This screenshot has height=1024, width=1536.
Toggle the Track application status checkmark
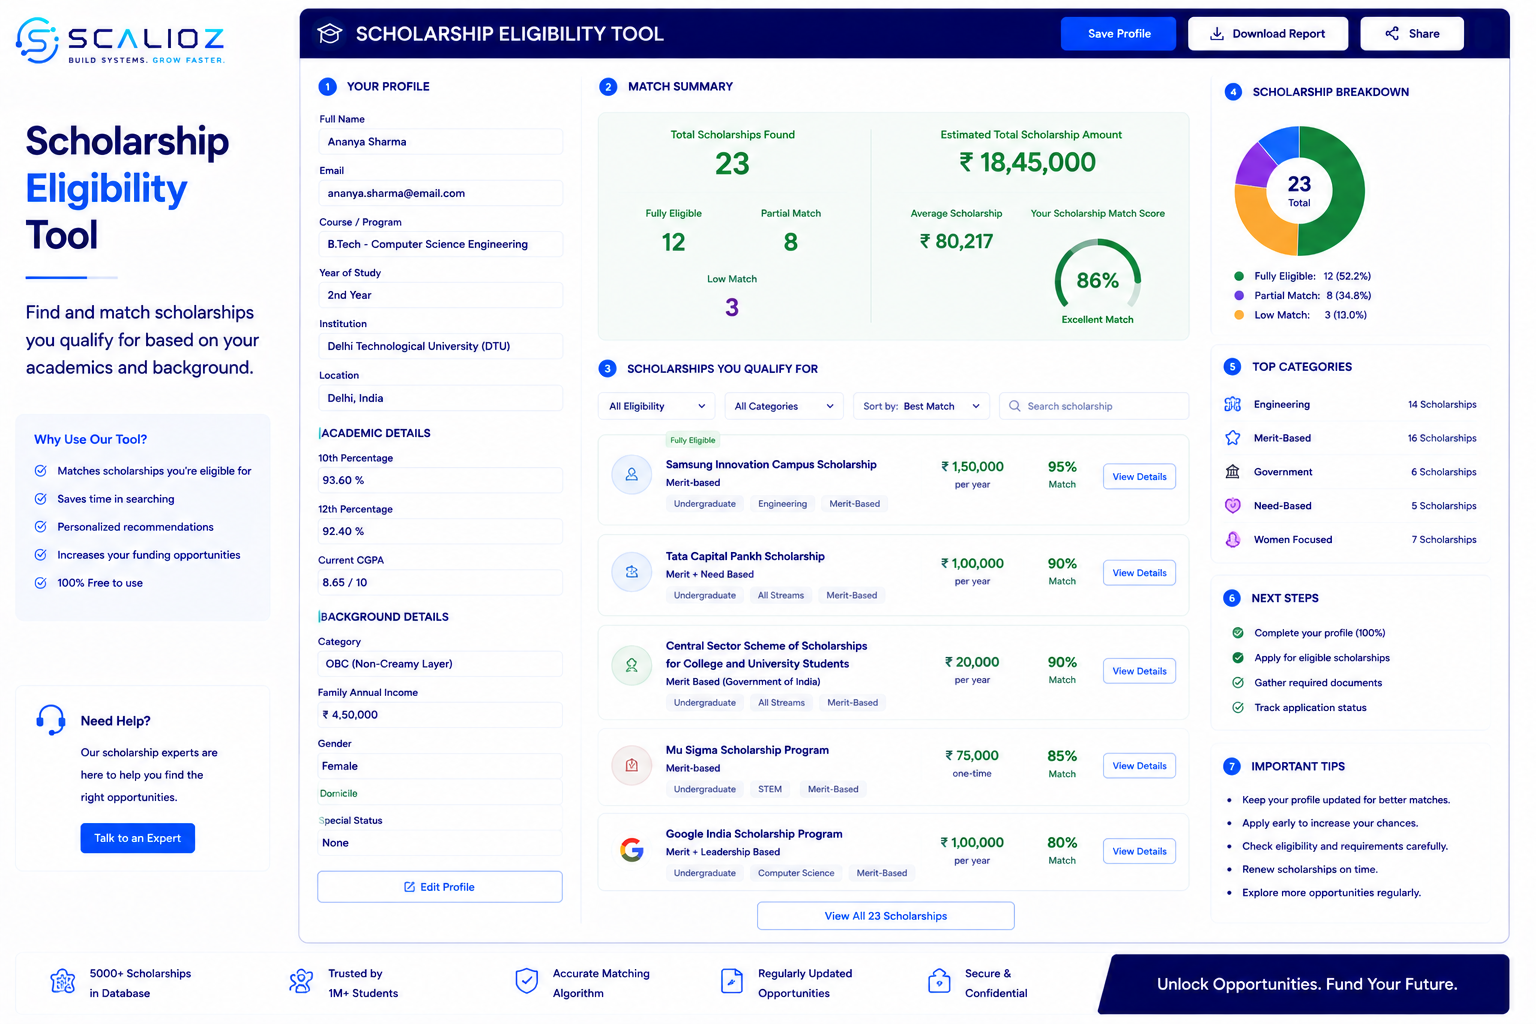pos(1238,708)
